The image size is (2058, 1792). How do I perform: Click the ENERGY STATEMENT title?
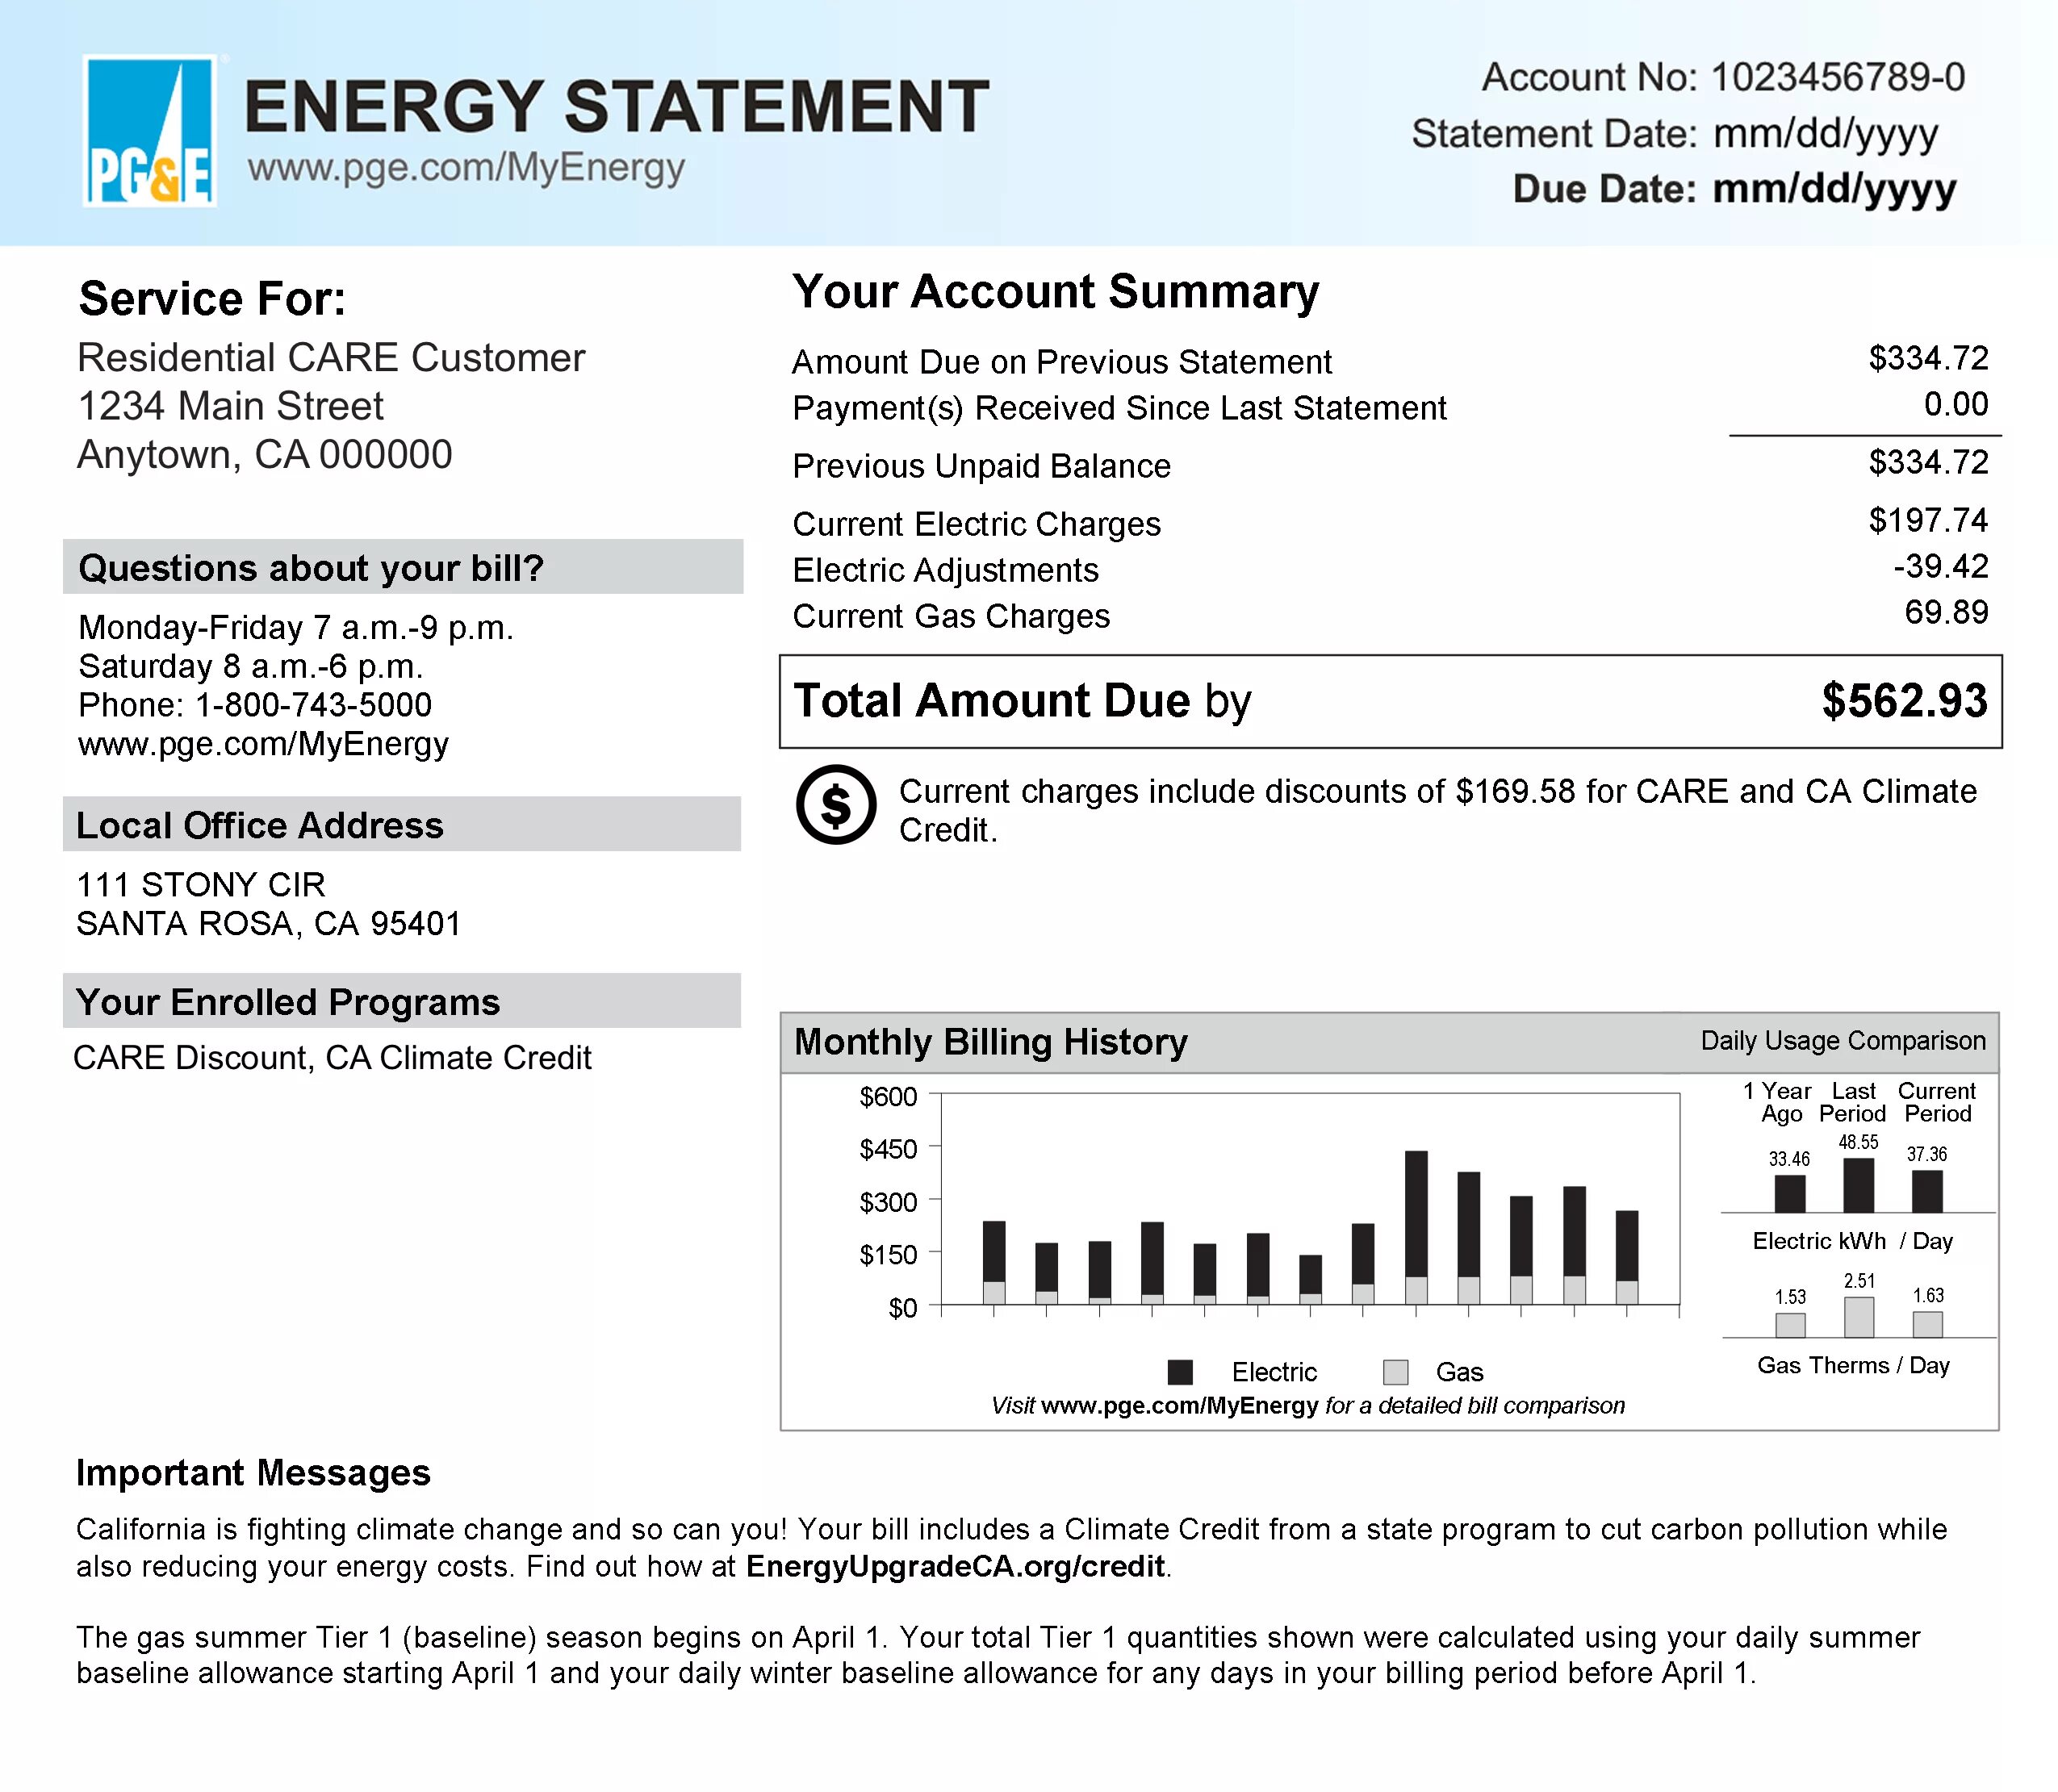click(x=616, y=106)
